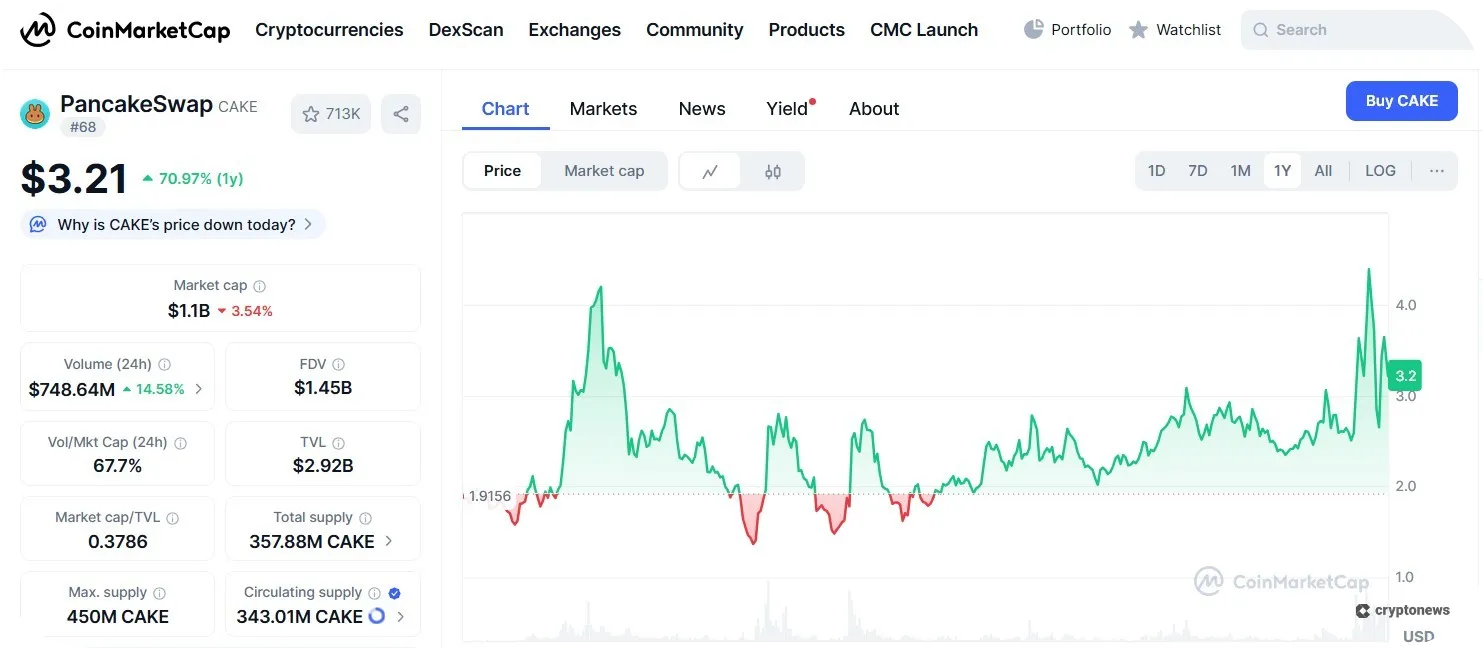Expand Why is CAKE's price down today

point(172,224)
